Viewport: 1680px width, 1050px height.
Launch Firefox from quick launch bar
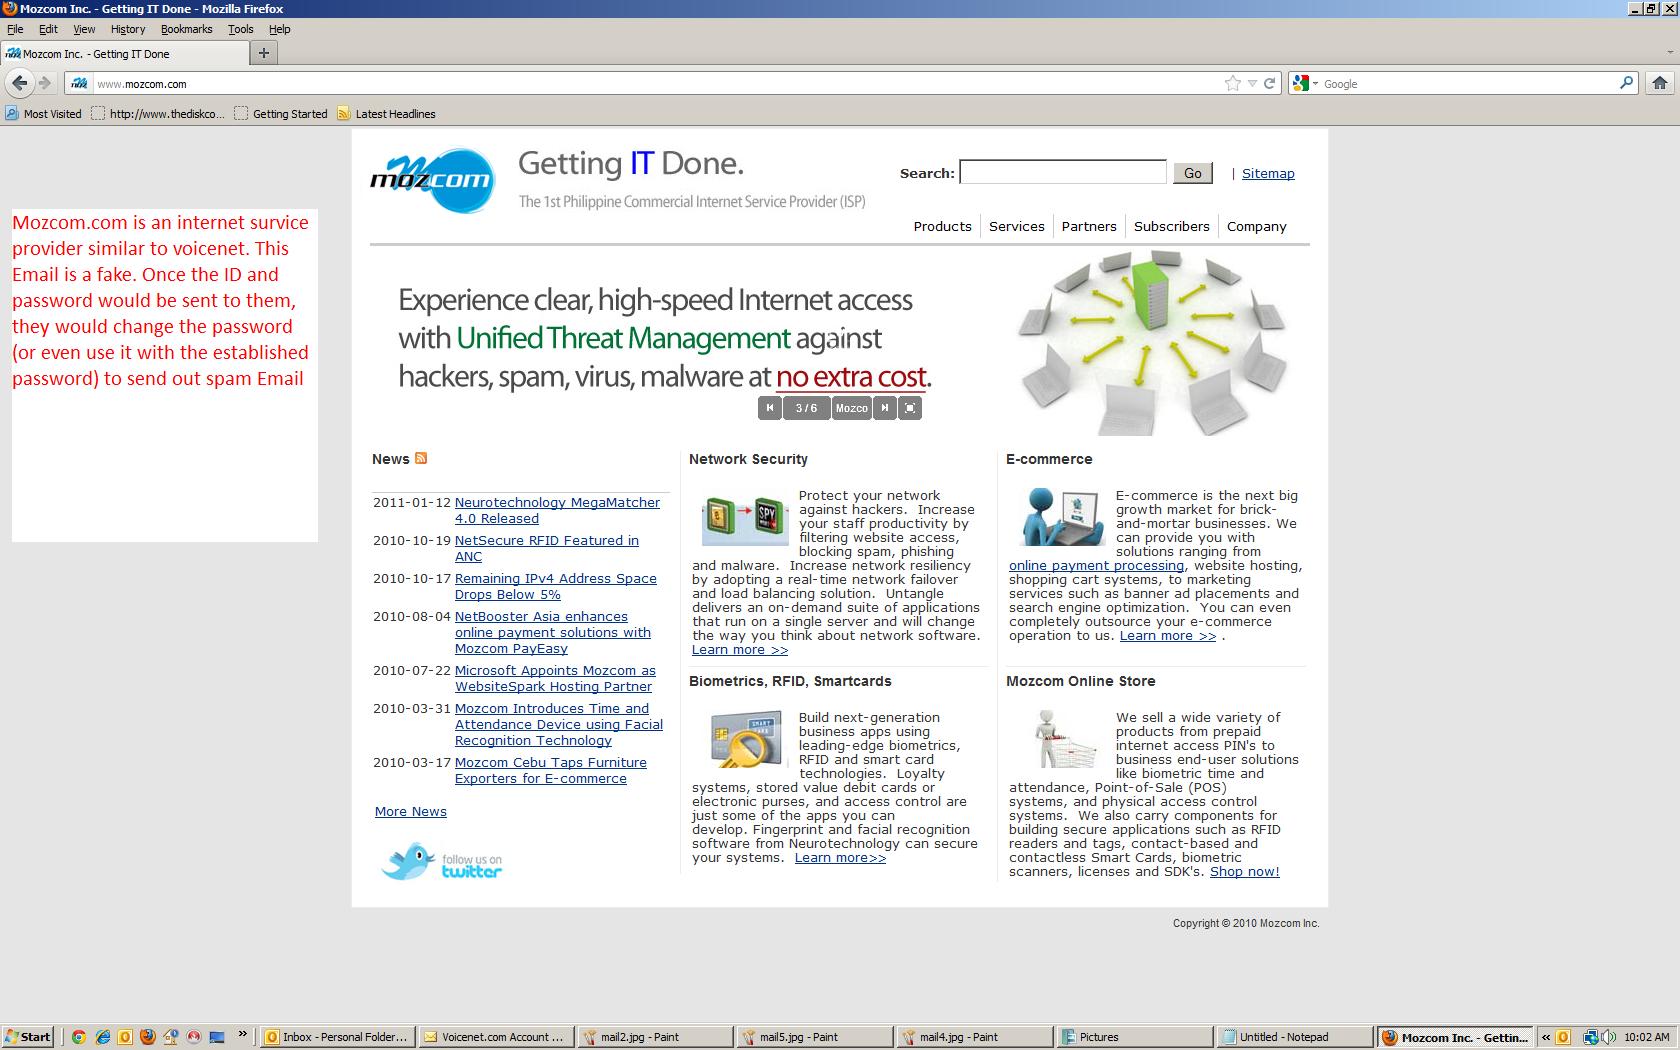pos(148,1037)
